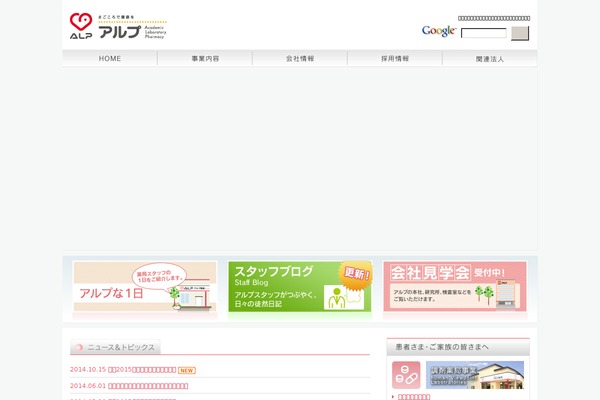
Task: Click the ALP heart logo
Action: (x=81, y=26)
